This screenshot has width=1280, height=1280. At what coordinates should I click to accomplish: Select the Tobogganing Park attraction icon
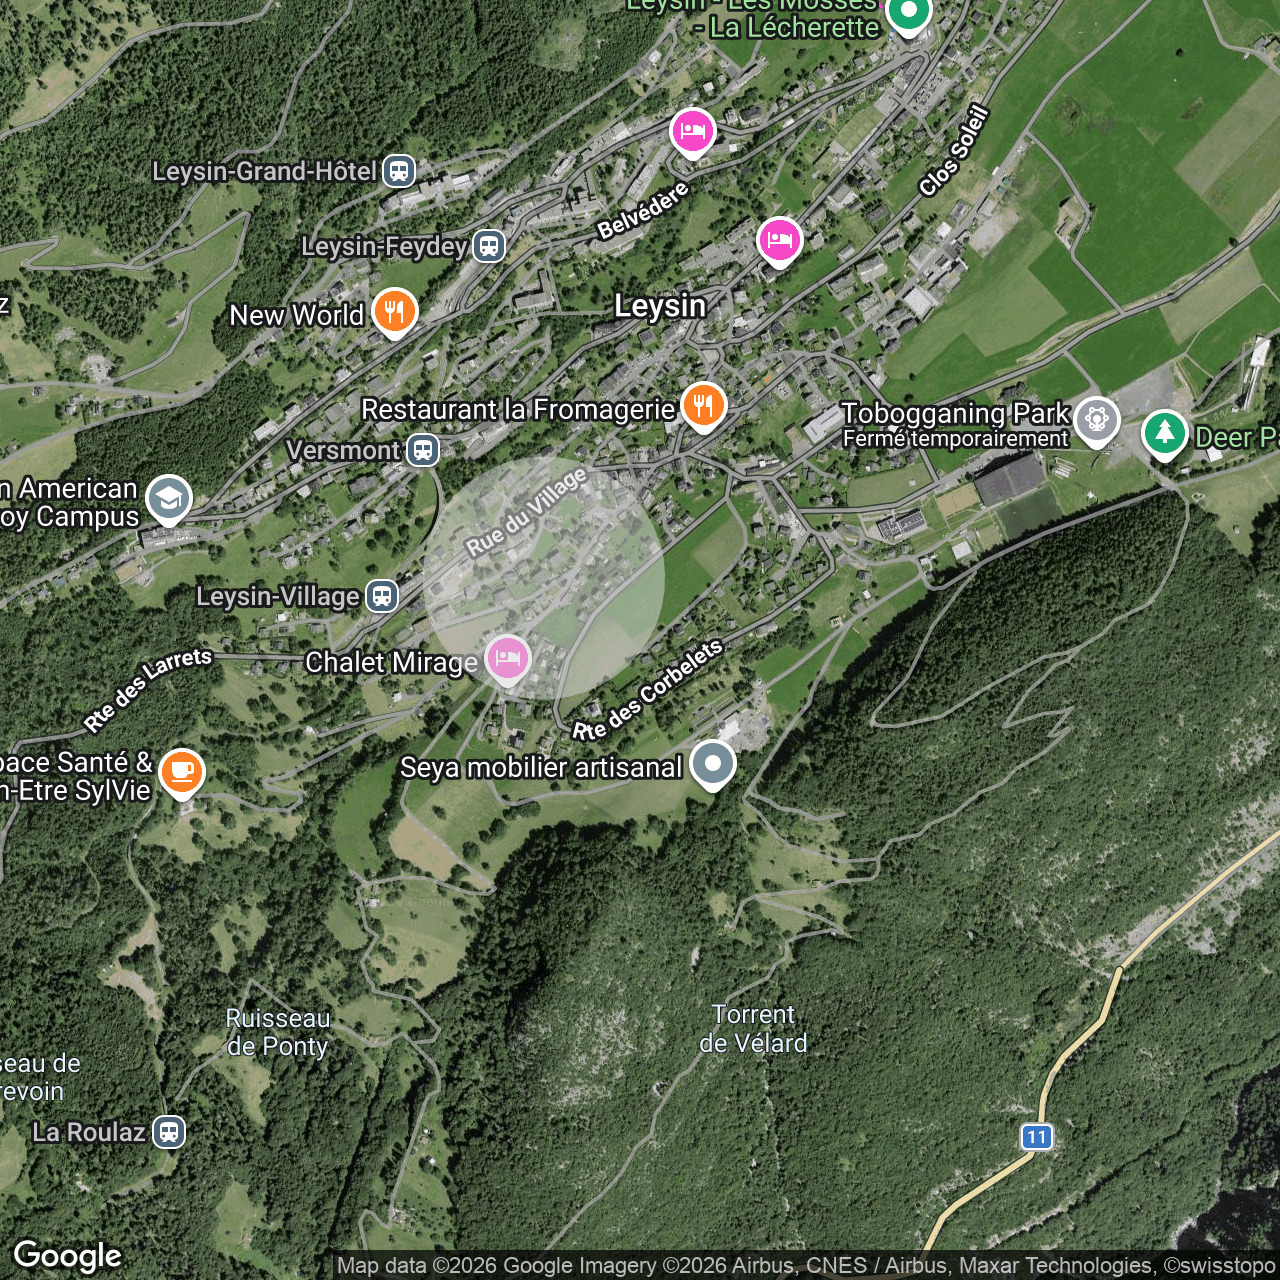(x=1097, y=419)
